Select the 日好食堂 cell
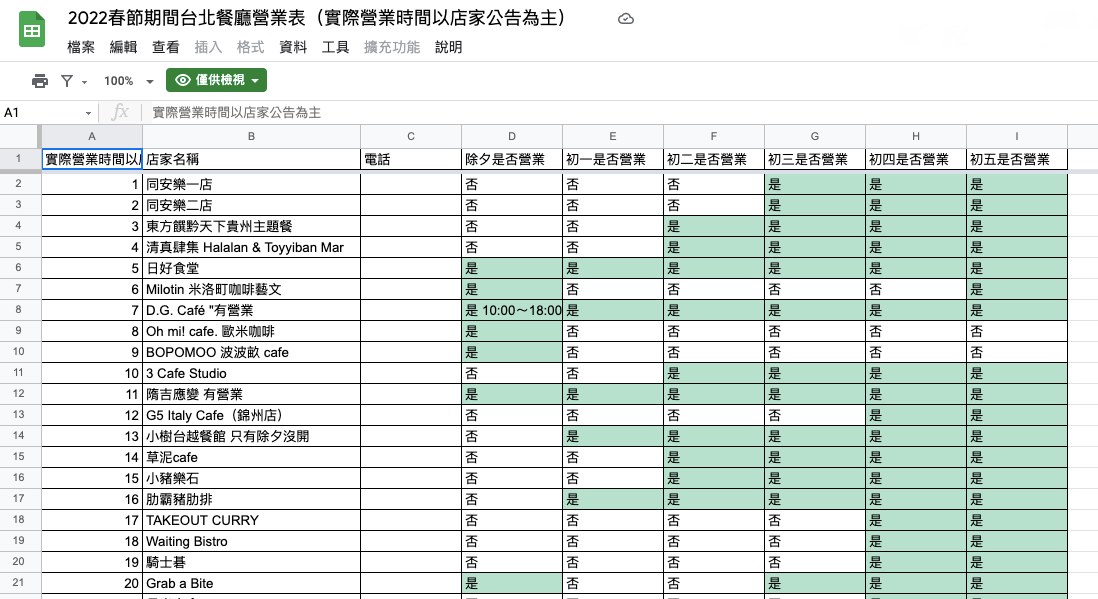 (x=250, y=268)
